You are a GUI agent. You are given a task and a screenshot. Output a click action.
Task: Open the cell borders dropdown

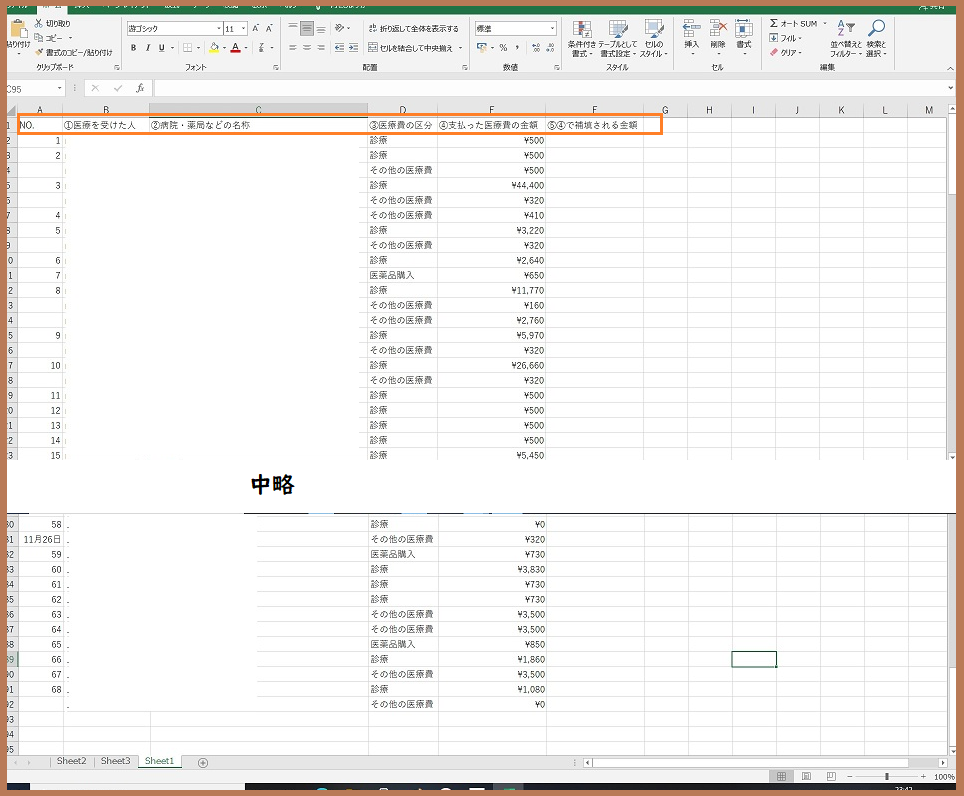point(198,47)
